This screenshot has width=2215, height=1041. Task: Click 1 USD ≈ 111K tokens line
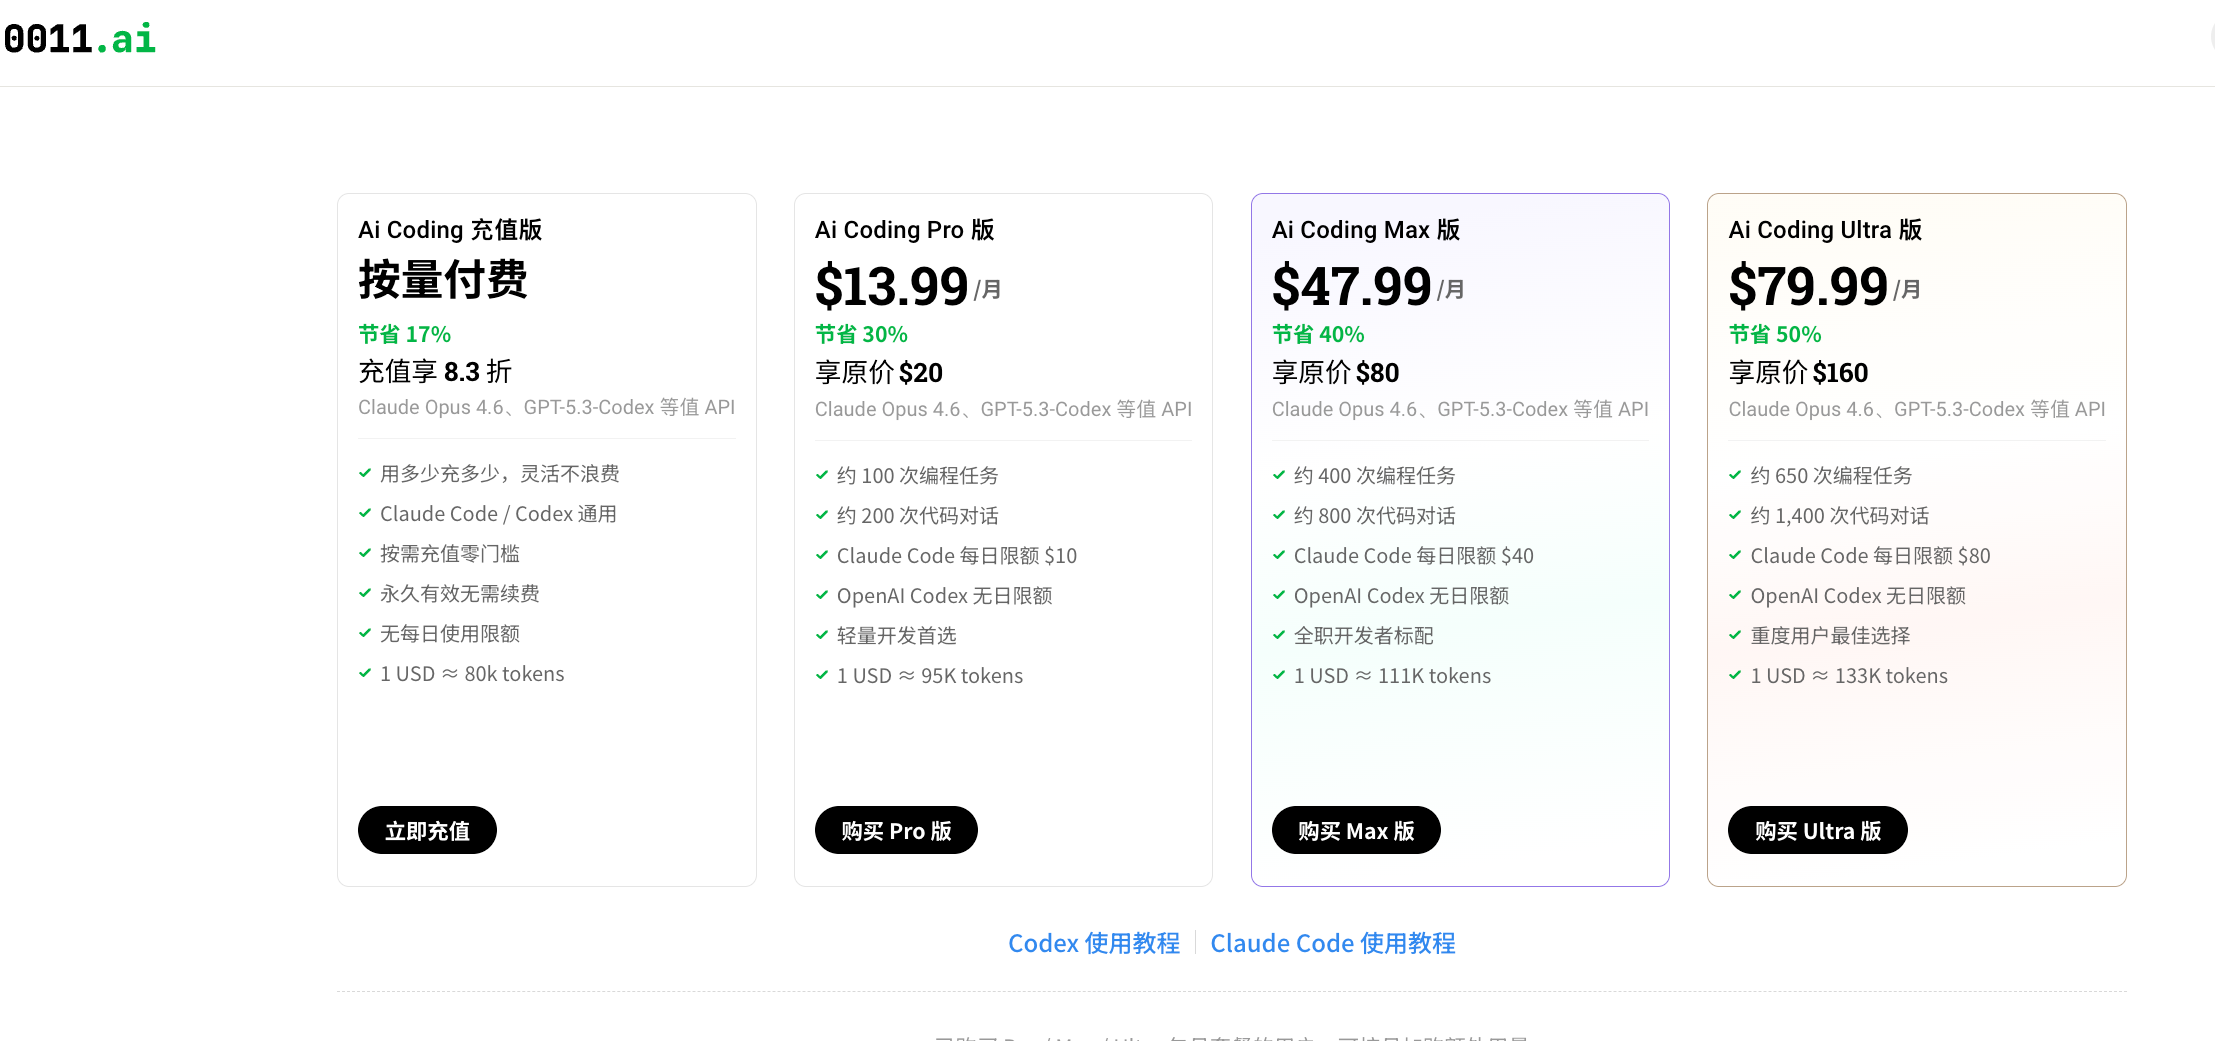tap(1392, 676)
